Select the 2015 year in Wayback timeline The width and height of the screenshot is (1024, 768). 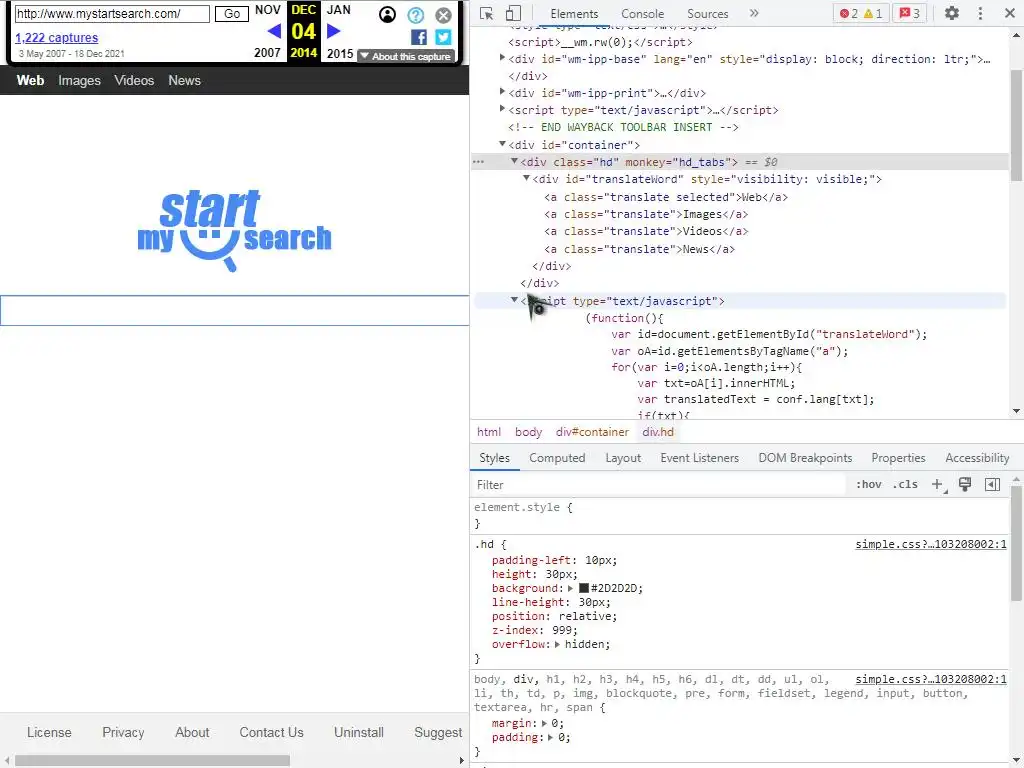coord(340,54)
